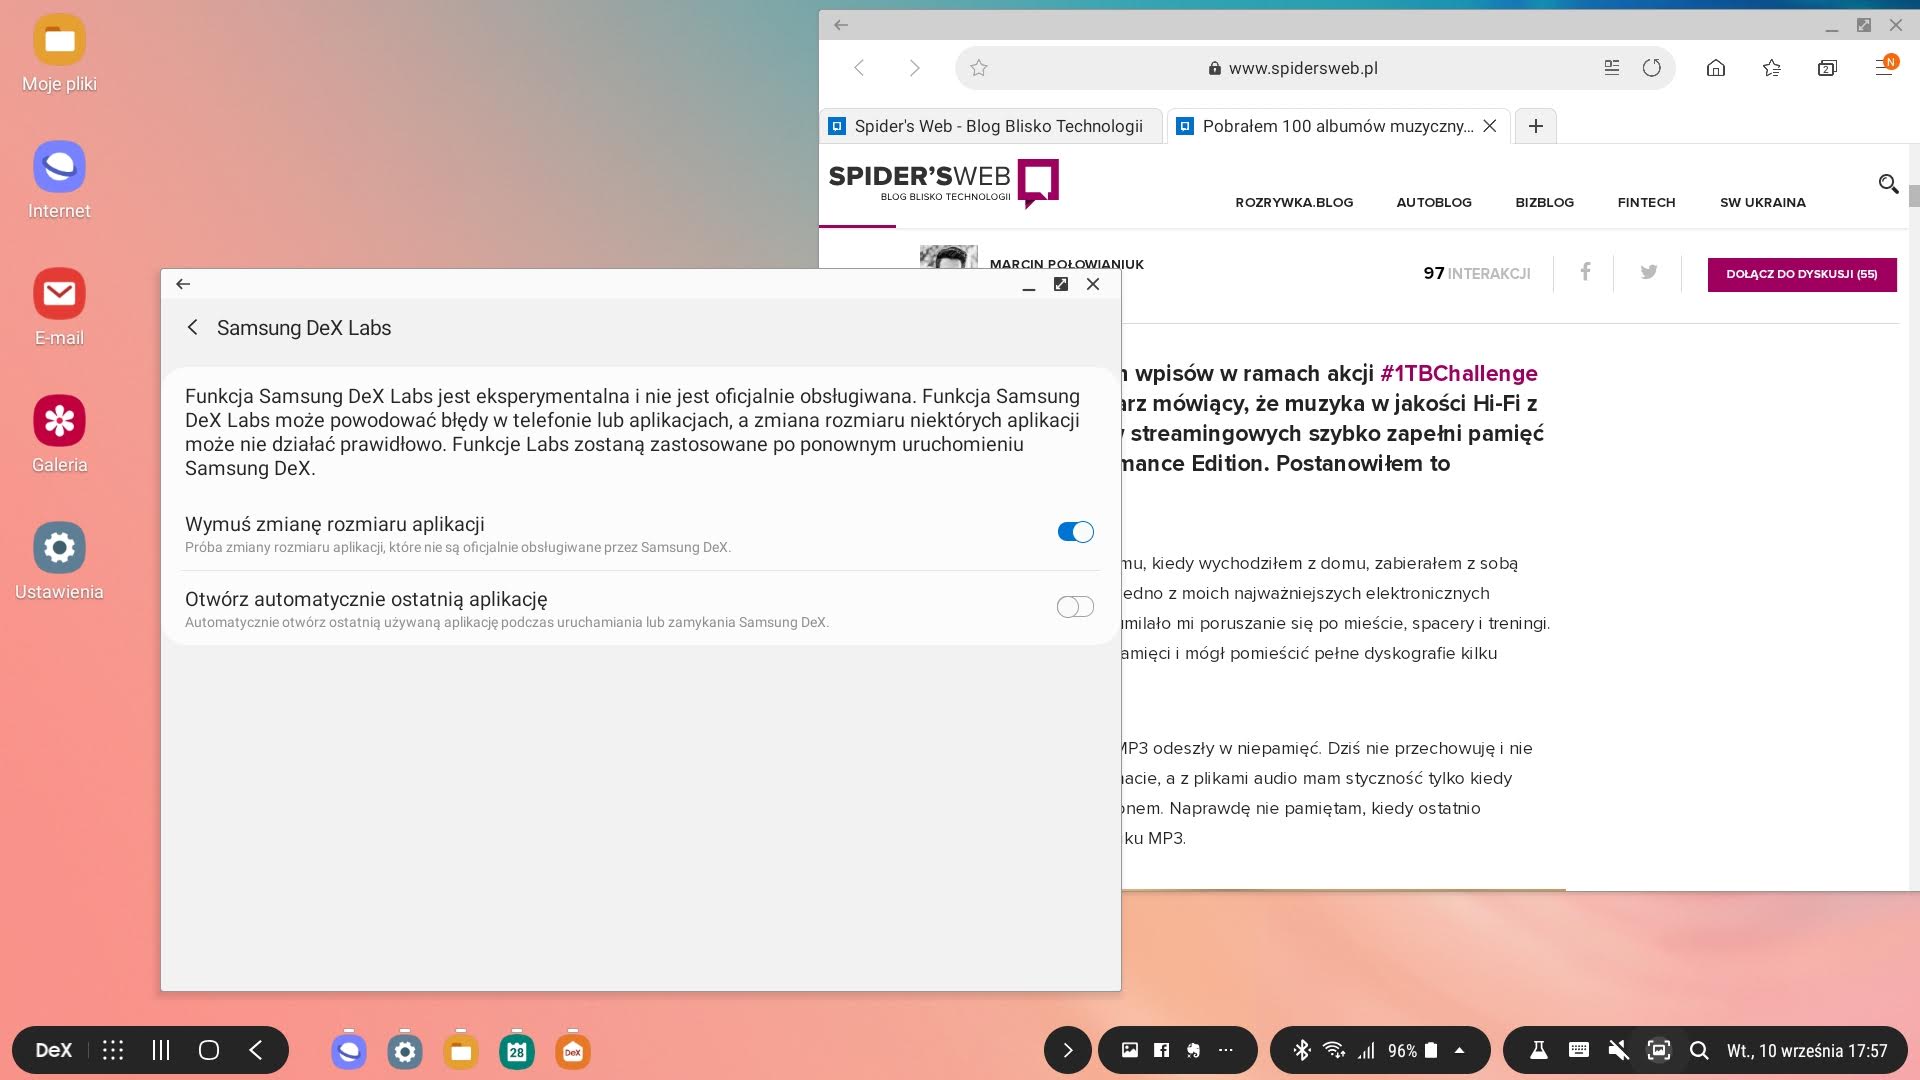
Task: Open the Evernote notification icon
Action: (x=1193, y=1050)
